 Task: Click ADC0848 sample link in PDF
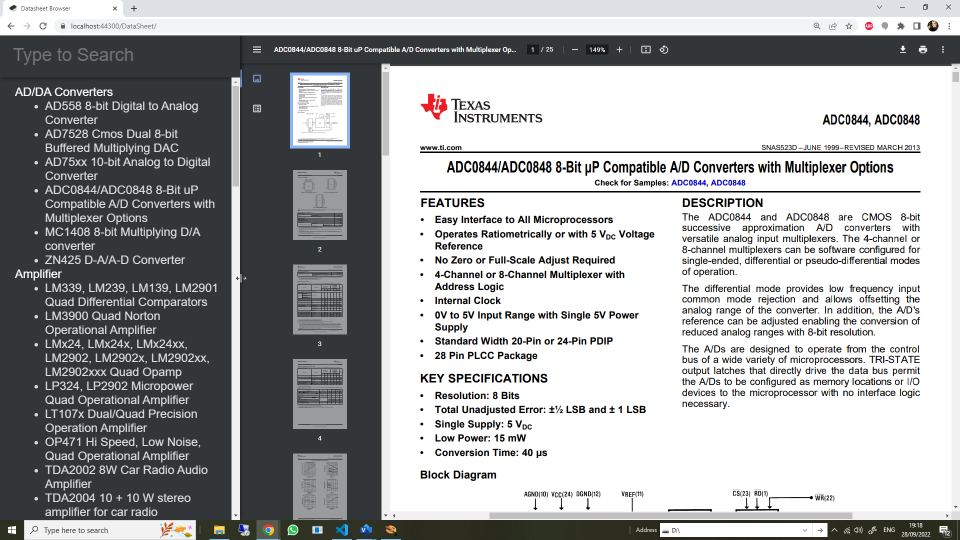click(x=728, y=183)
